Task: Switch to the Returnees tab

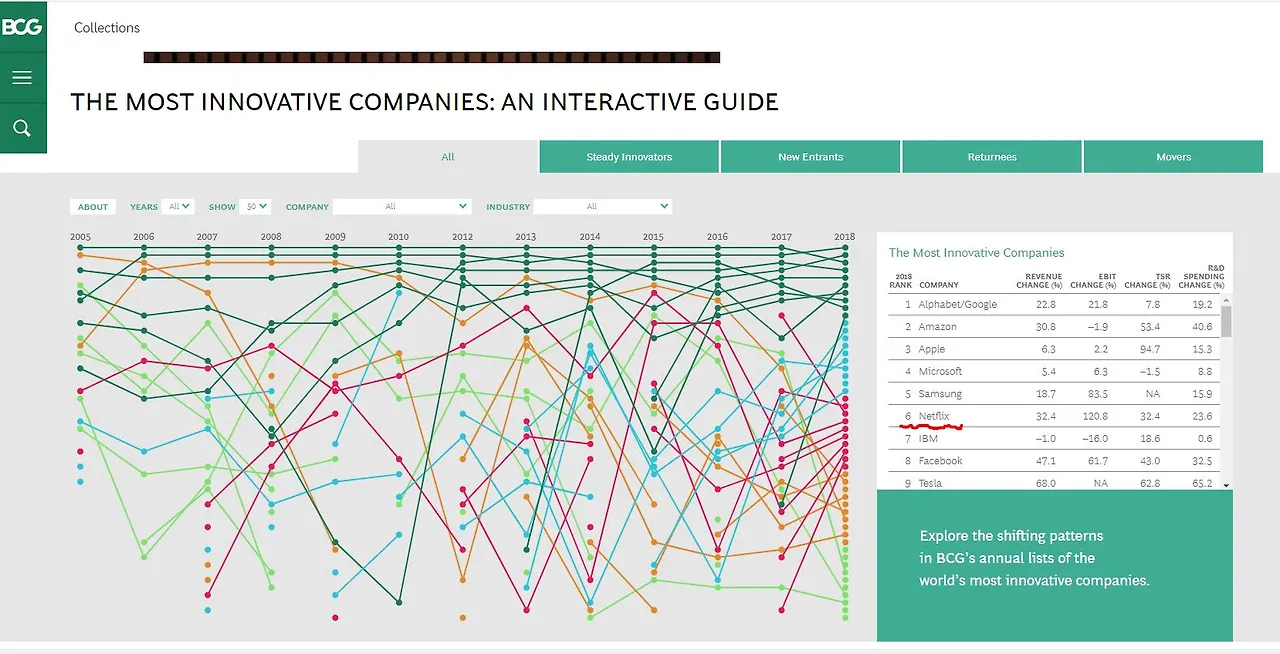Action: coord(992,157)
